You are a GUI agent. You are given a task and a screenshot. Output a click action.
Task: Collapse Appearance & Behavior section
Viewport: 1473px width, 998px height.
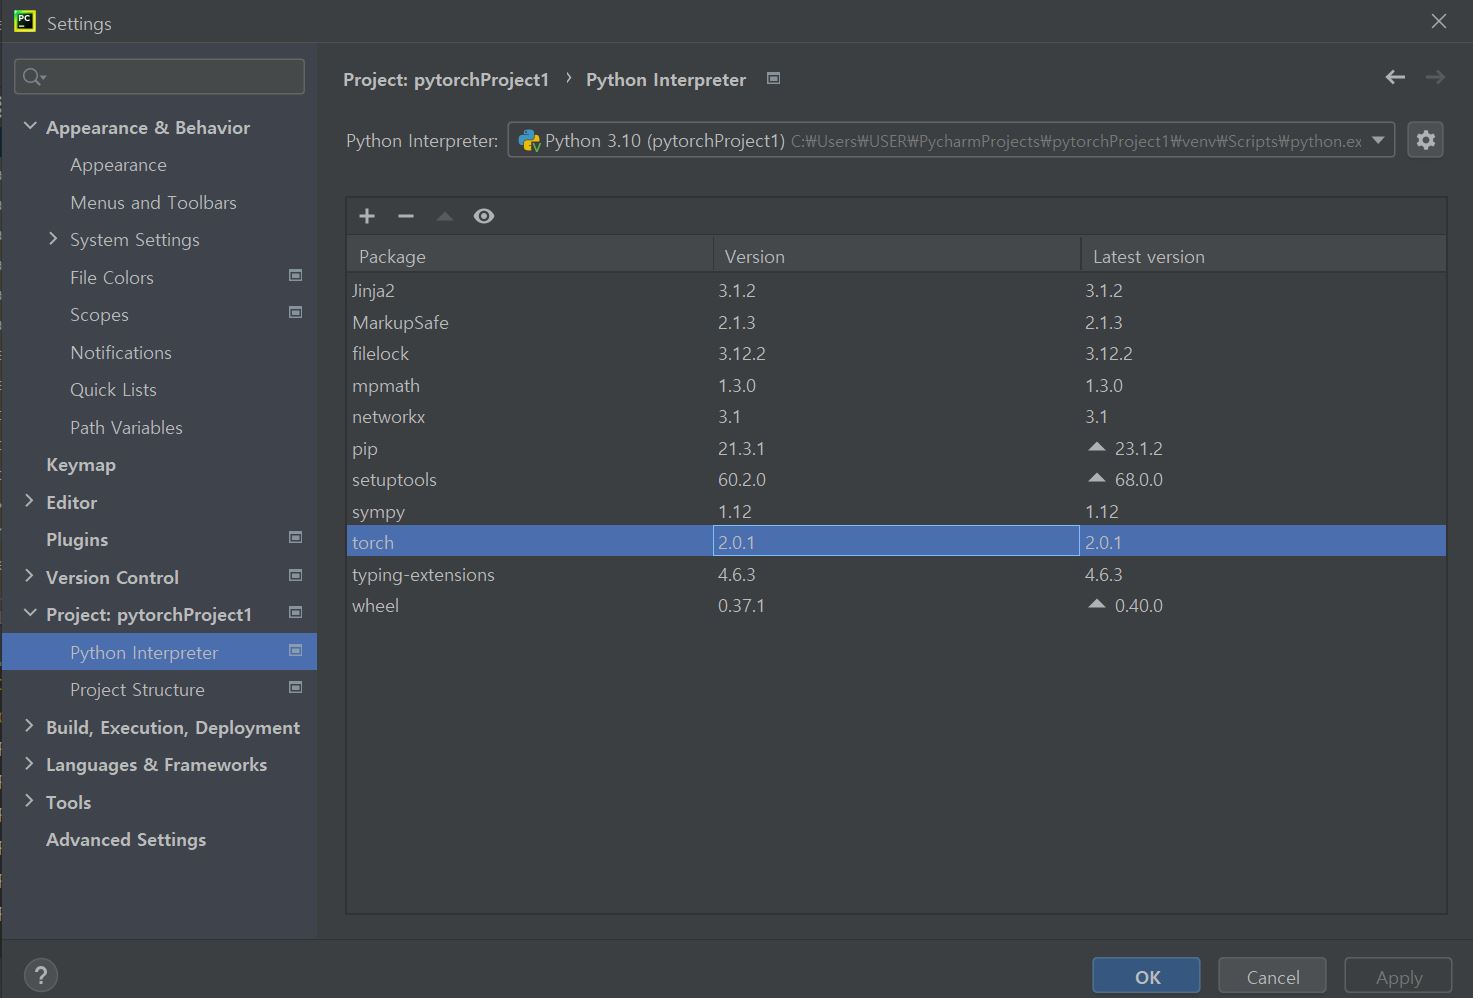30,126
